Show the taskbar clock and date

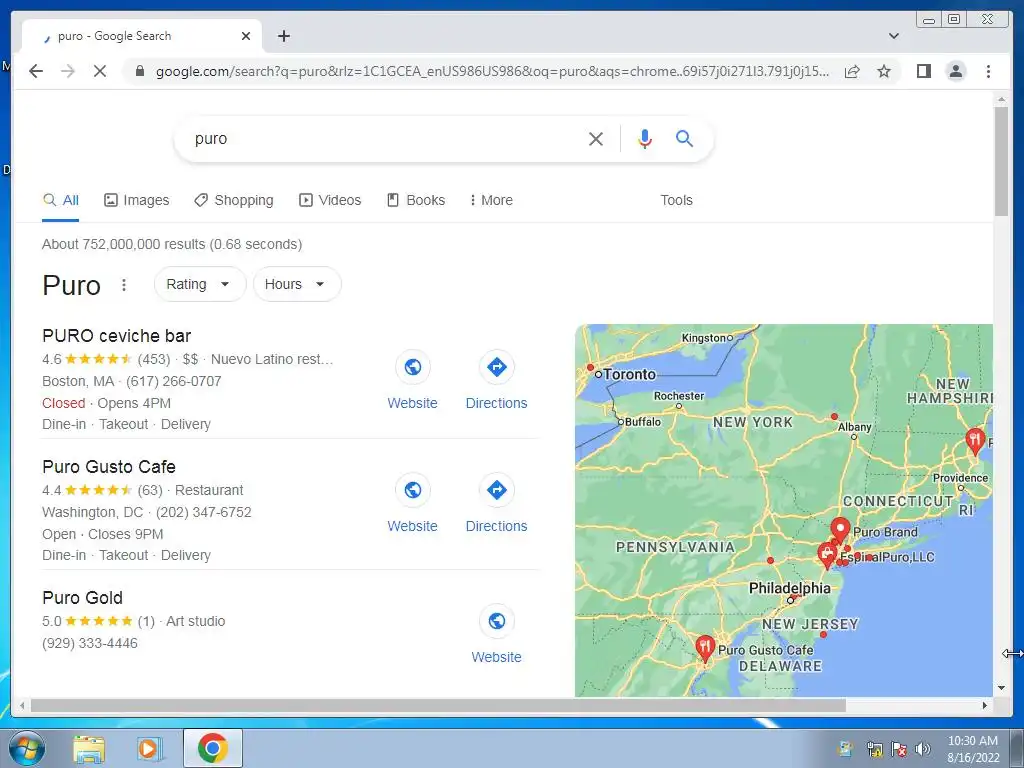click(x=973, y=749)
